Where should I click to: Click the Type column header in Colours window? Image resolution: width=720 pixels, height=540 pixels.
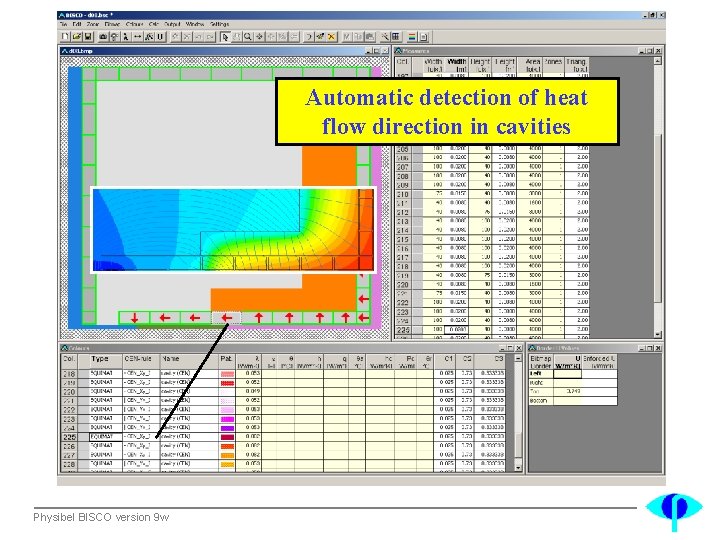tap(100, 361)
